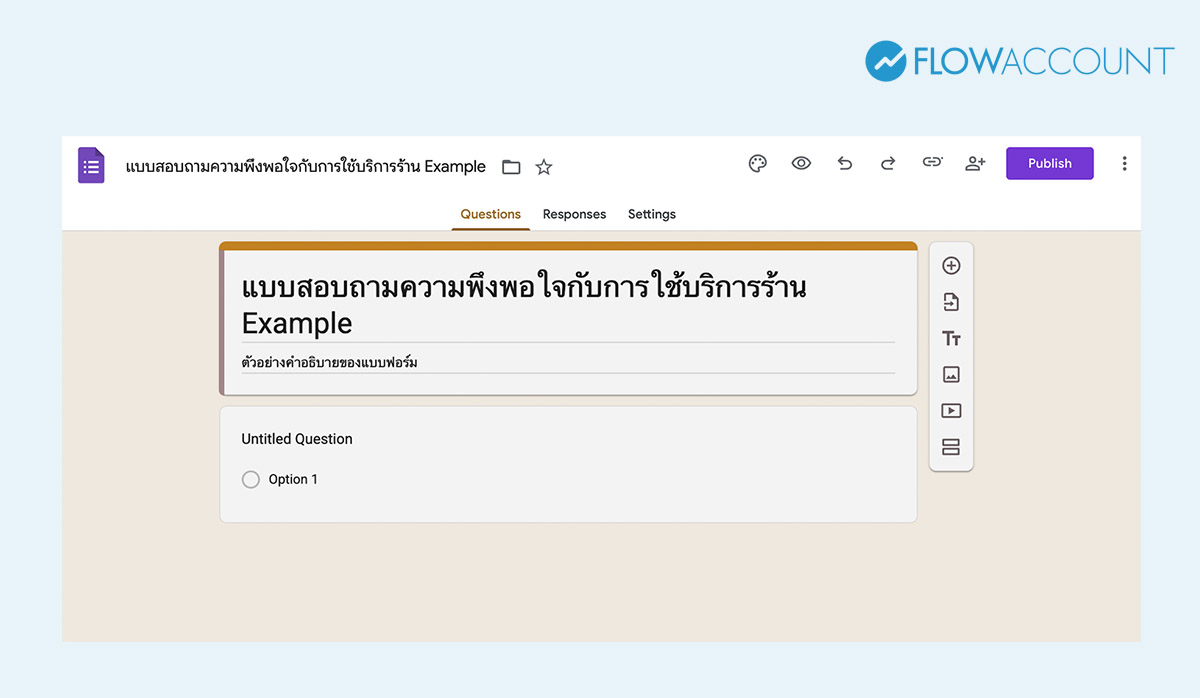Image resolution: width=1200 pixels, height=698 pixels.
Task: Undo the last change
Action: (845, 163)
